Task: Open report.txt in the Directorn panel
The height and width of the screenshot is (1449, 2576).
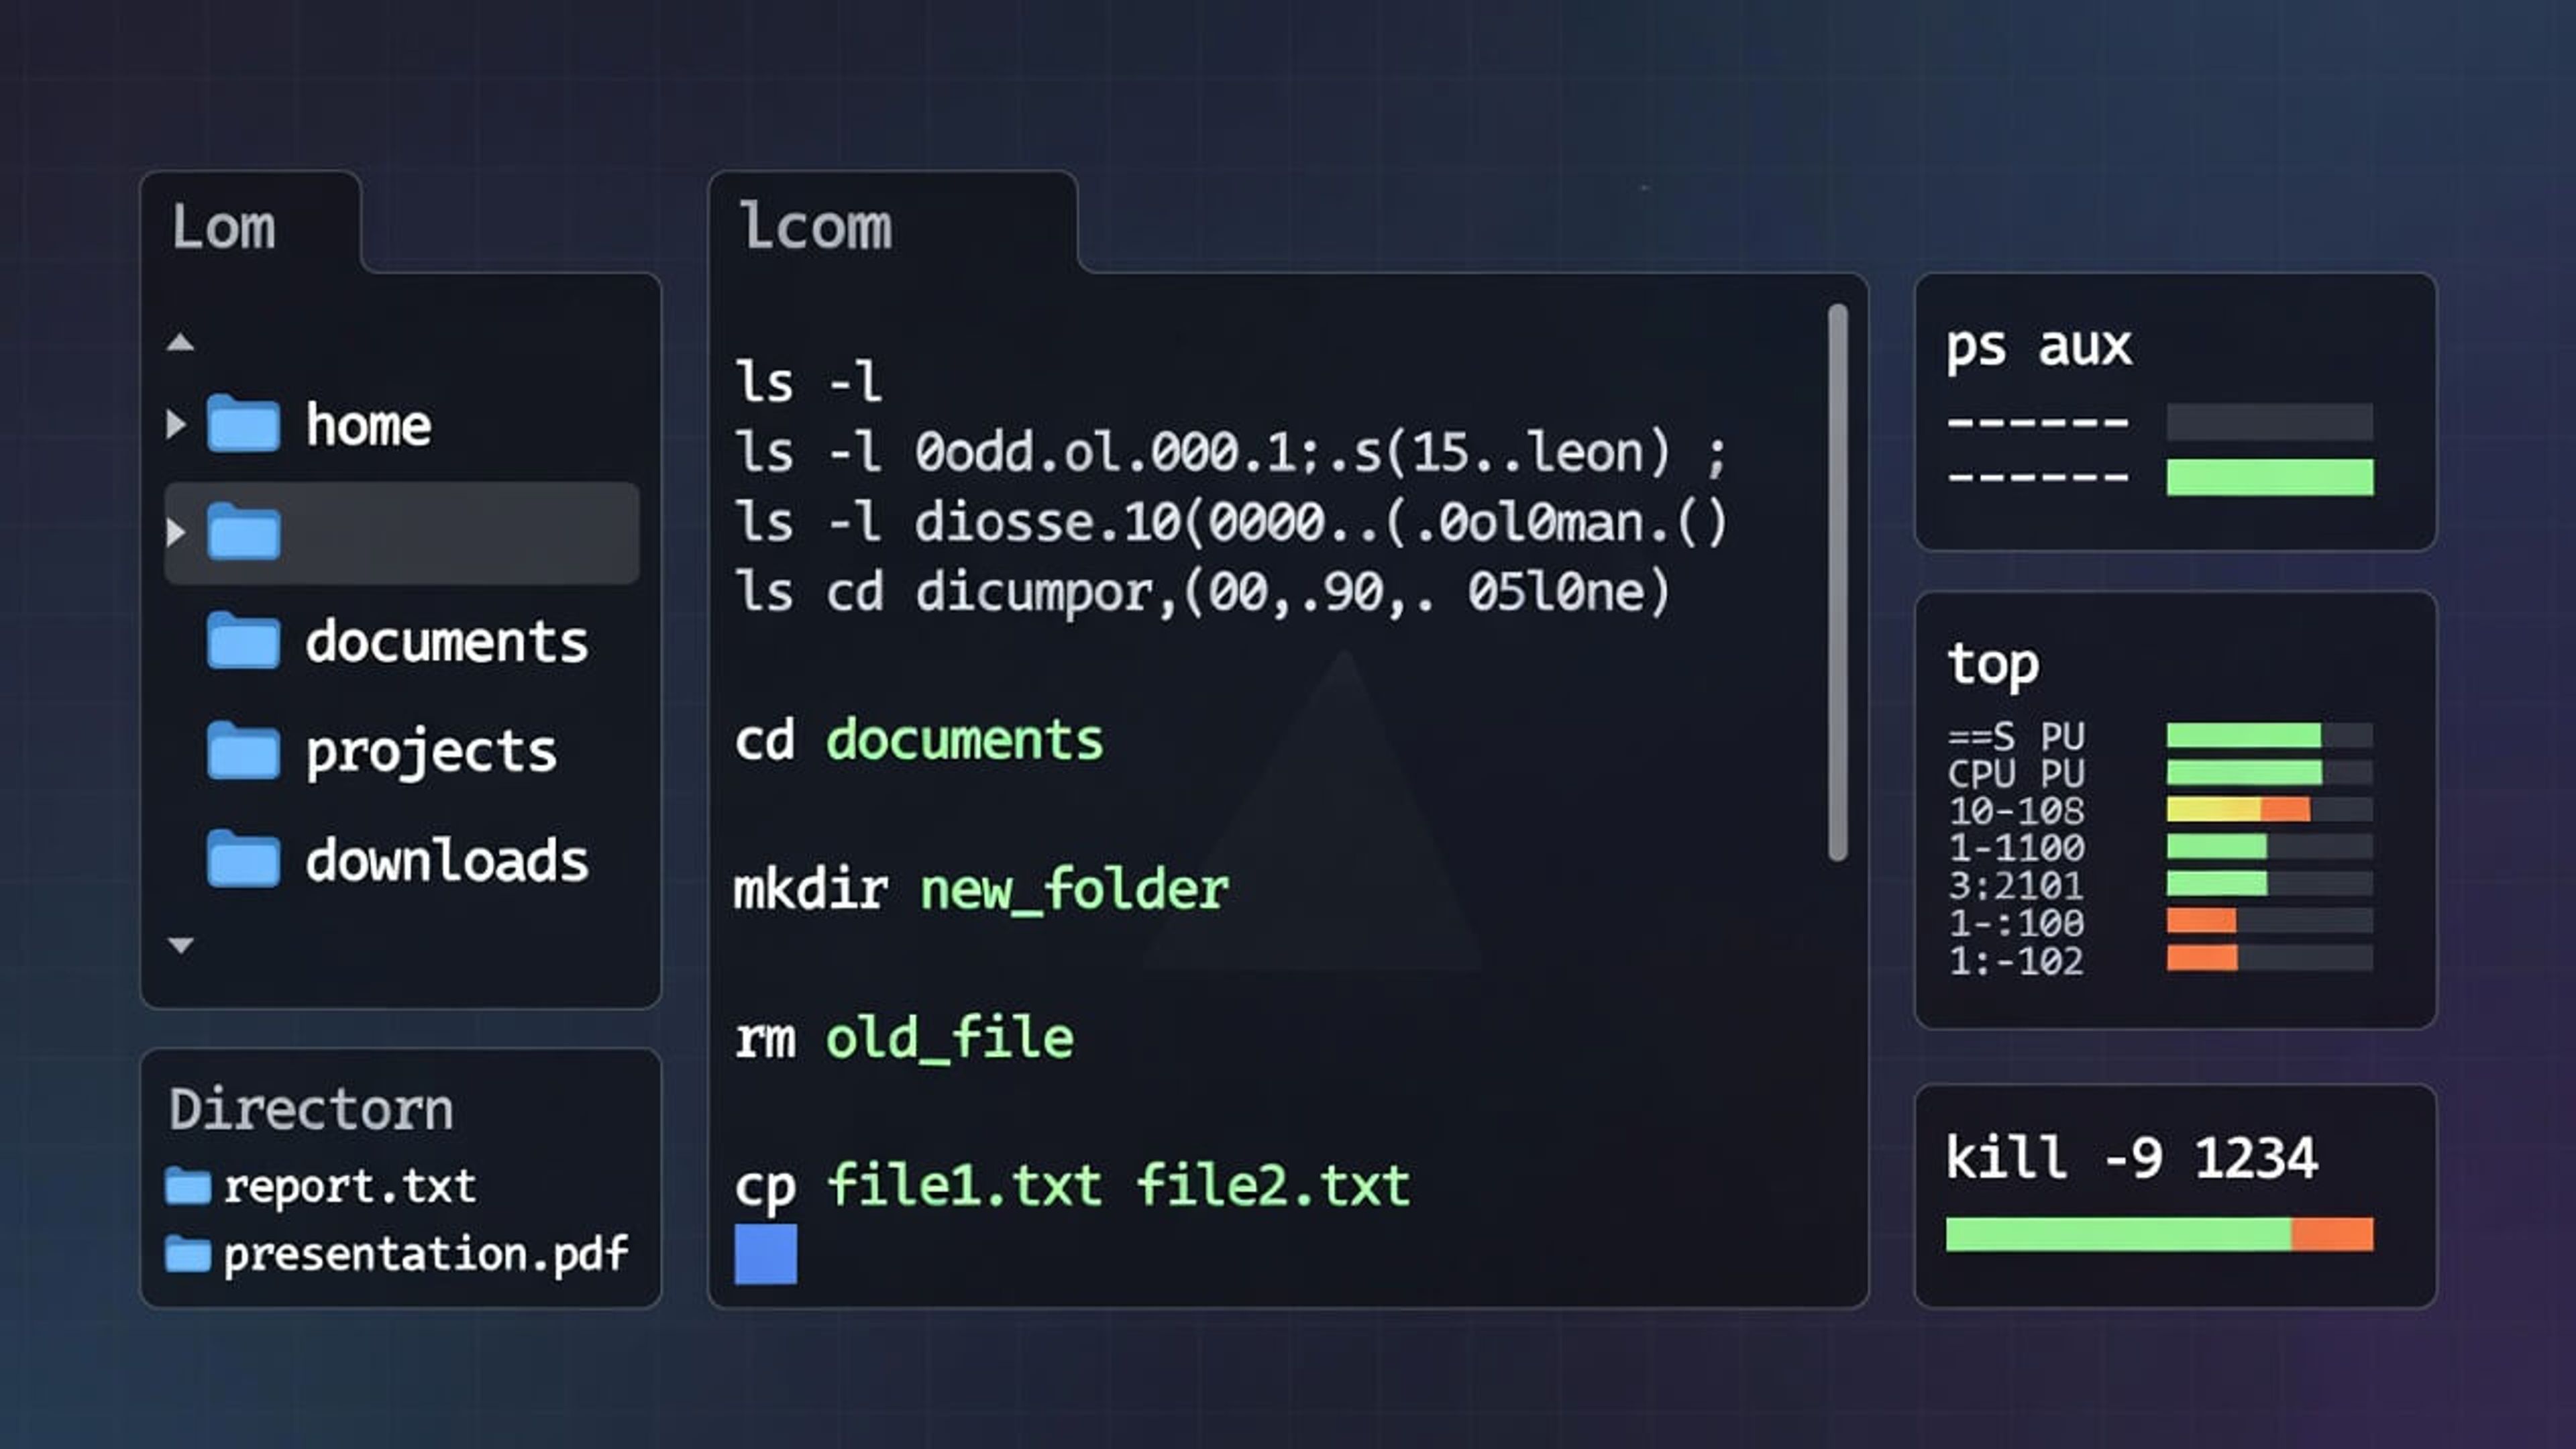Action: (350, 1187)
